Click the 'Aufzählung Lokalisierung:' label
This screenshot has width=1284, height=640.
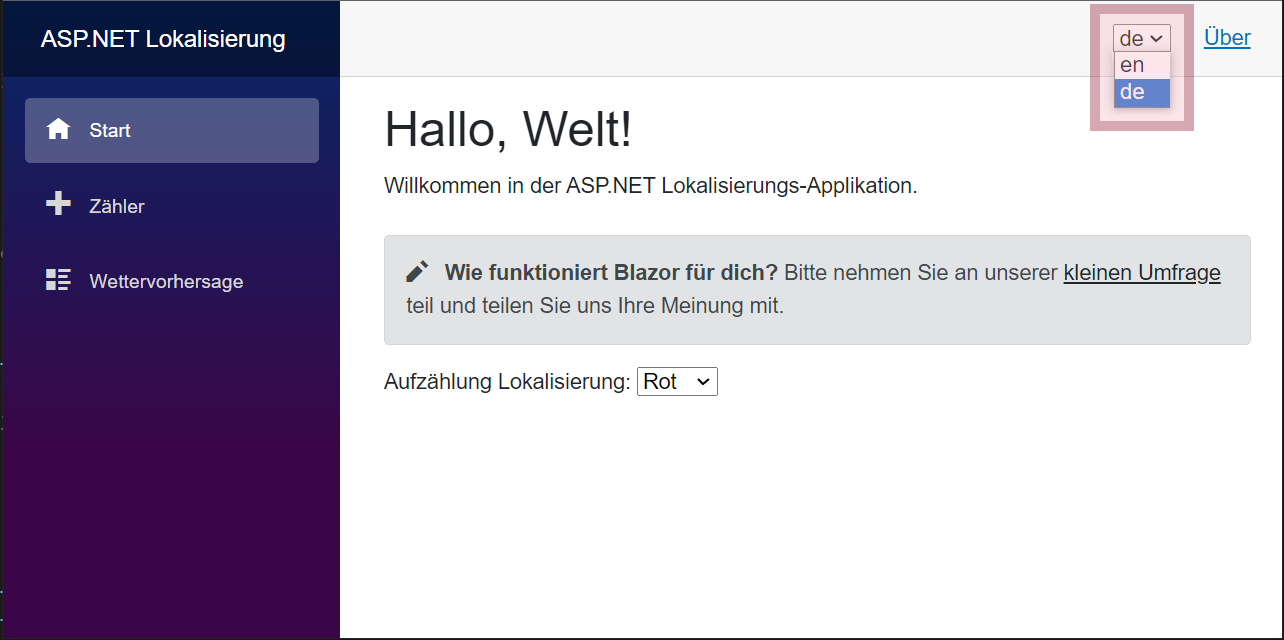[x=507, y=382]
